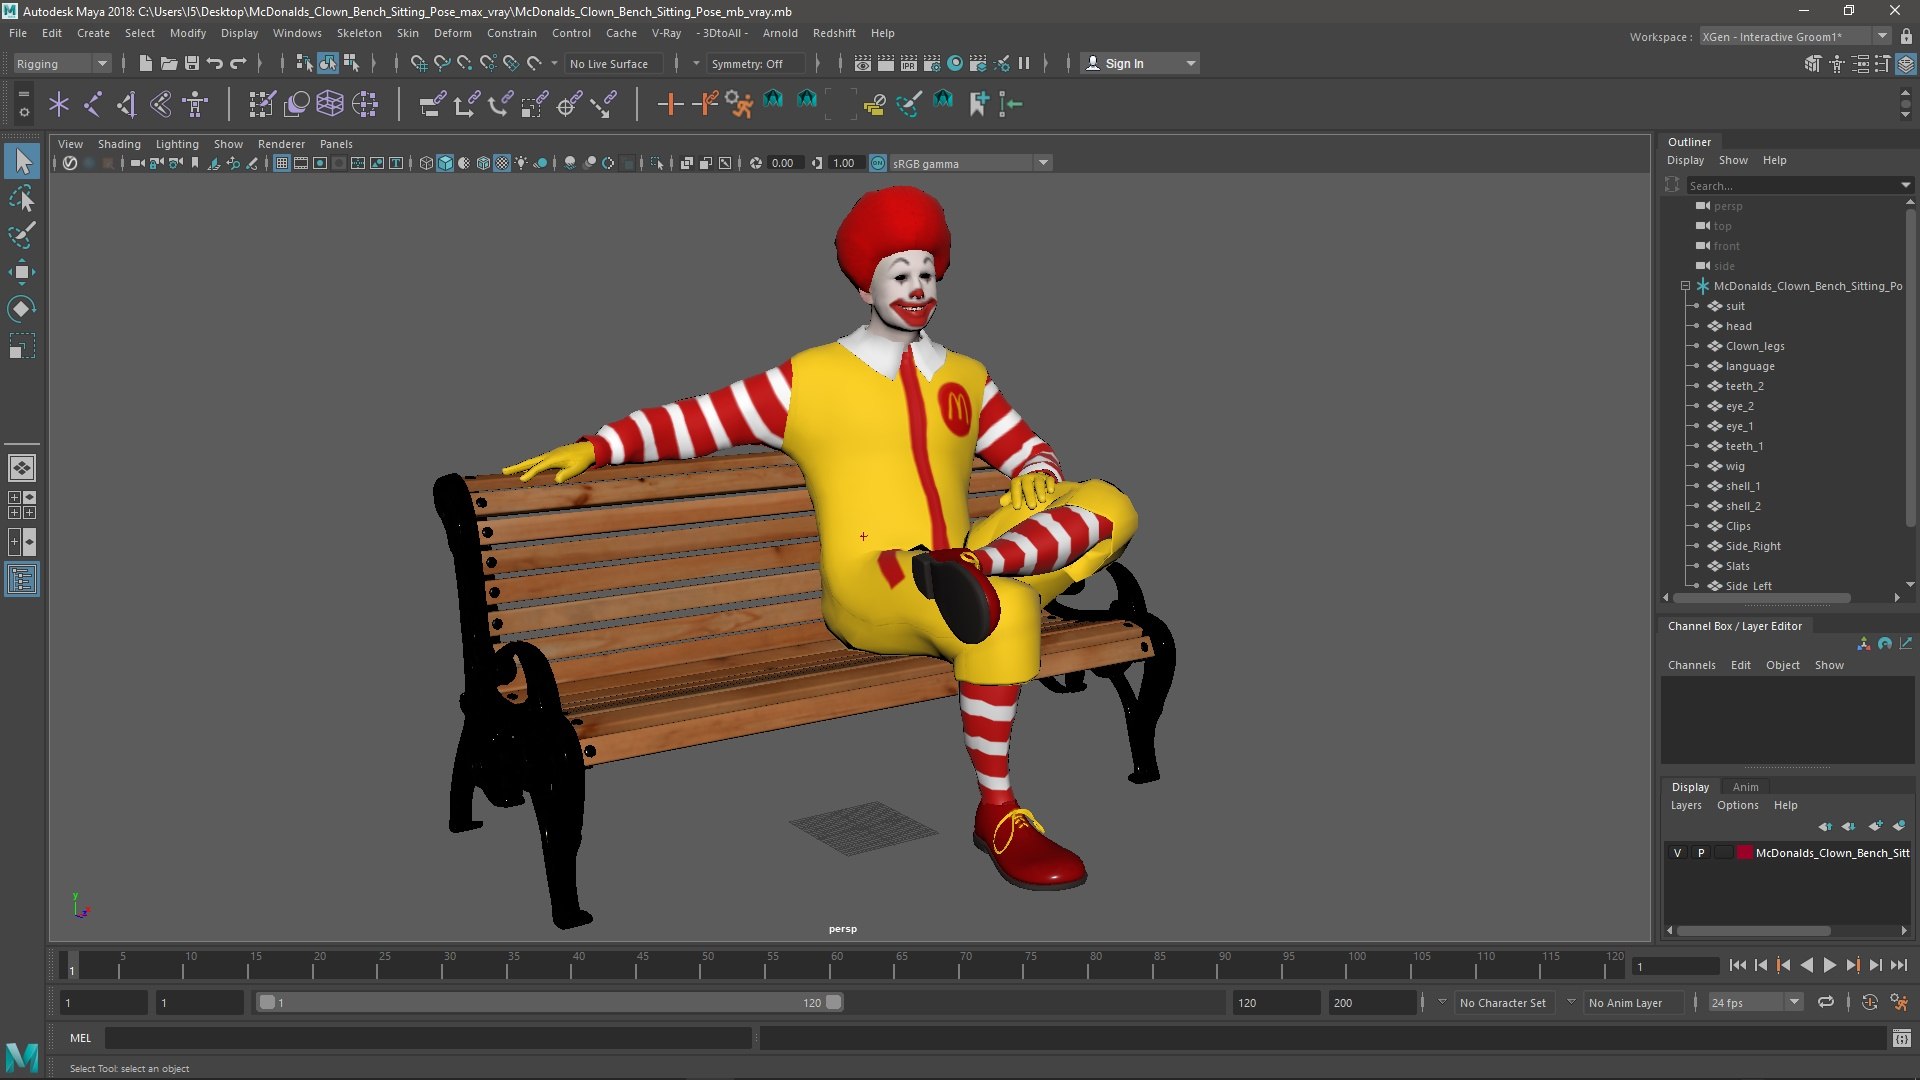
Task: Jump to start of playback range
Action: (1737, 966)
